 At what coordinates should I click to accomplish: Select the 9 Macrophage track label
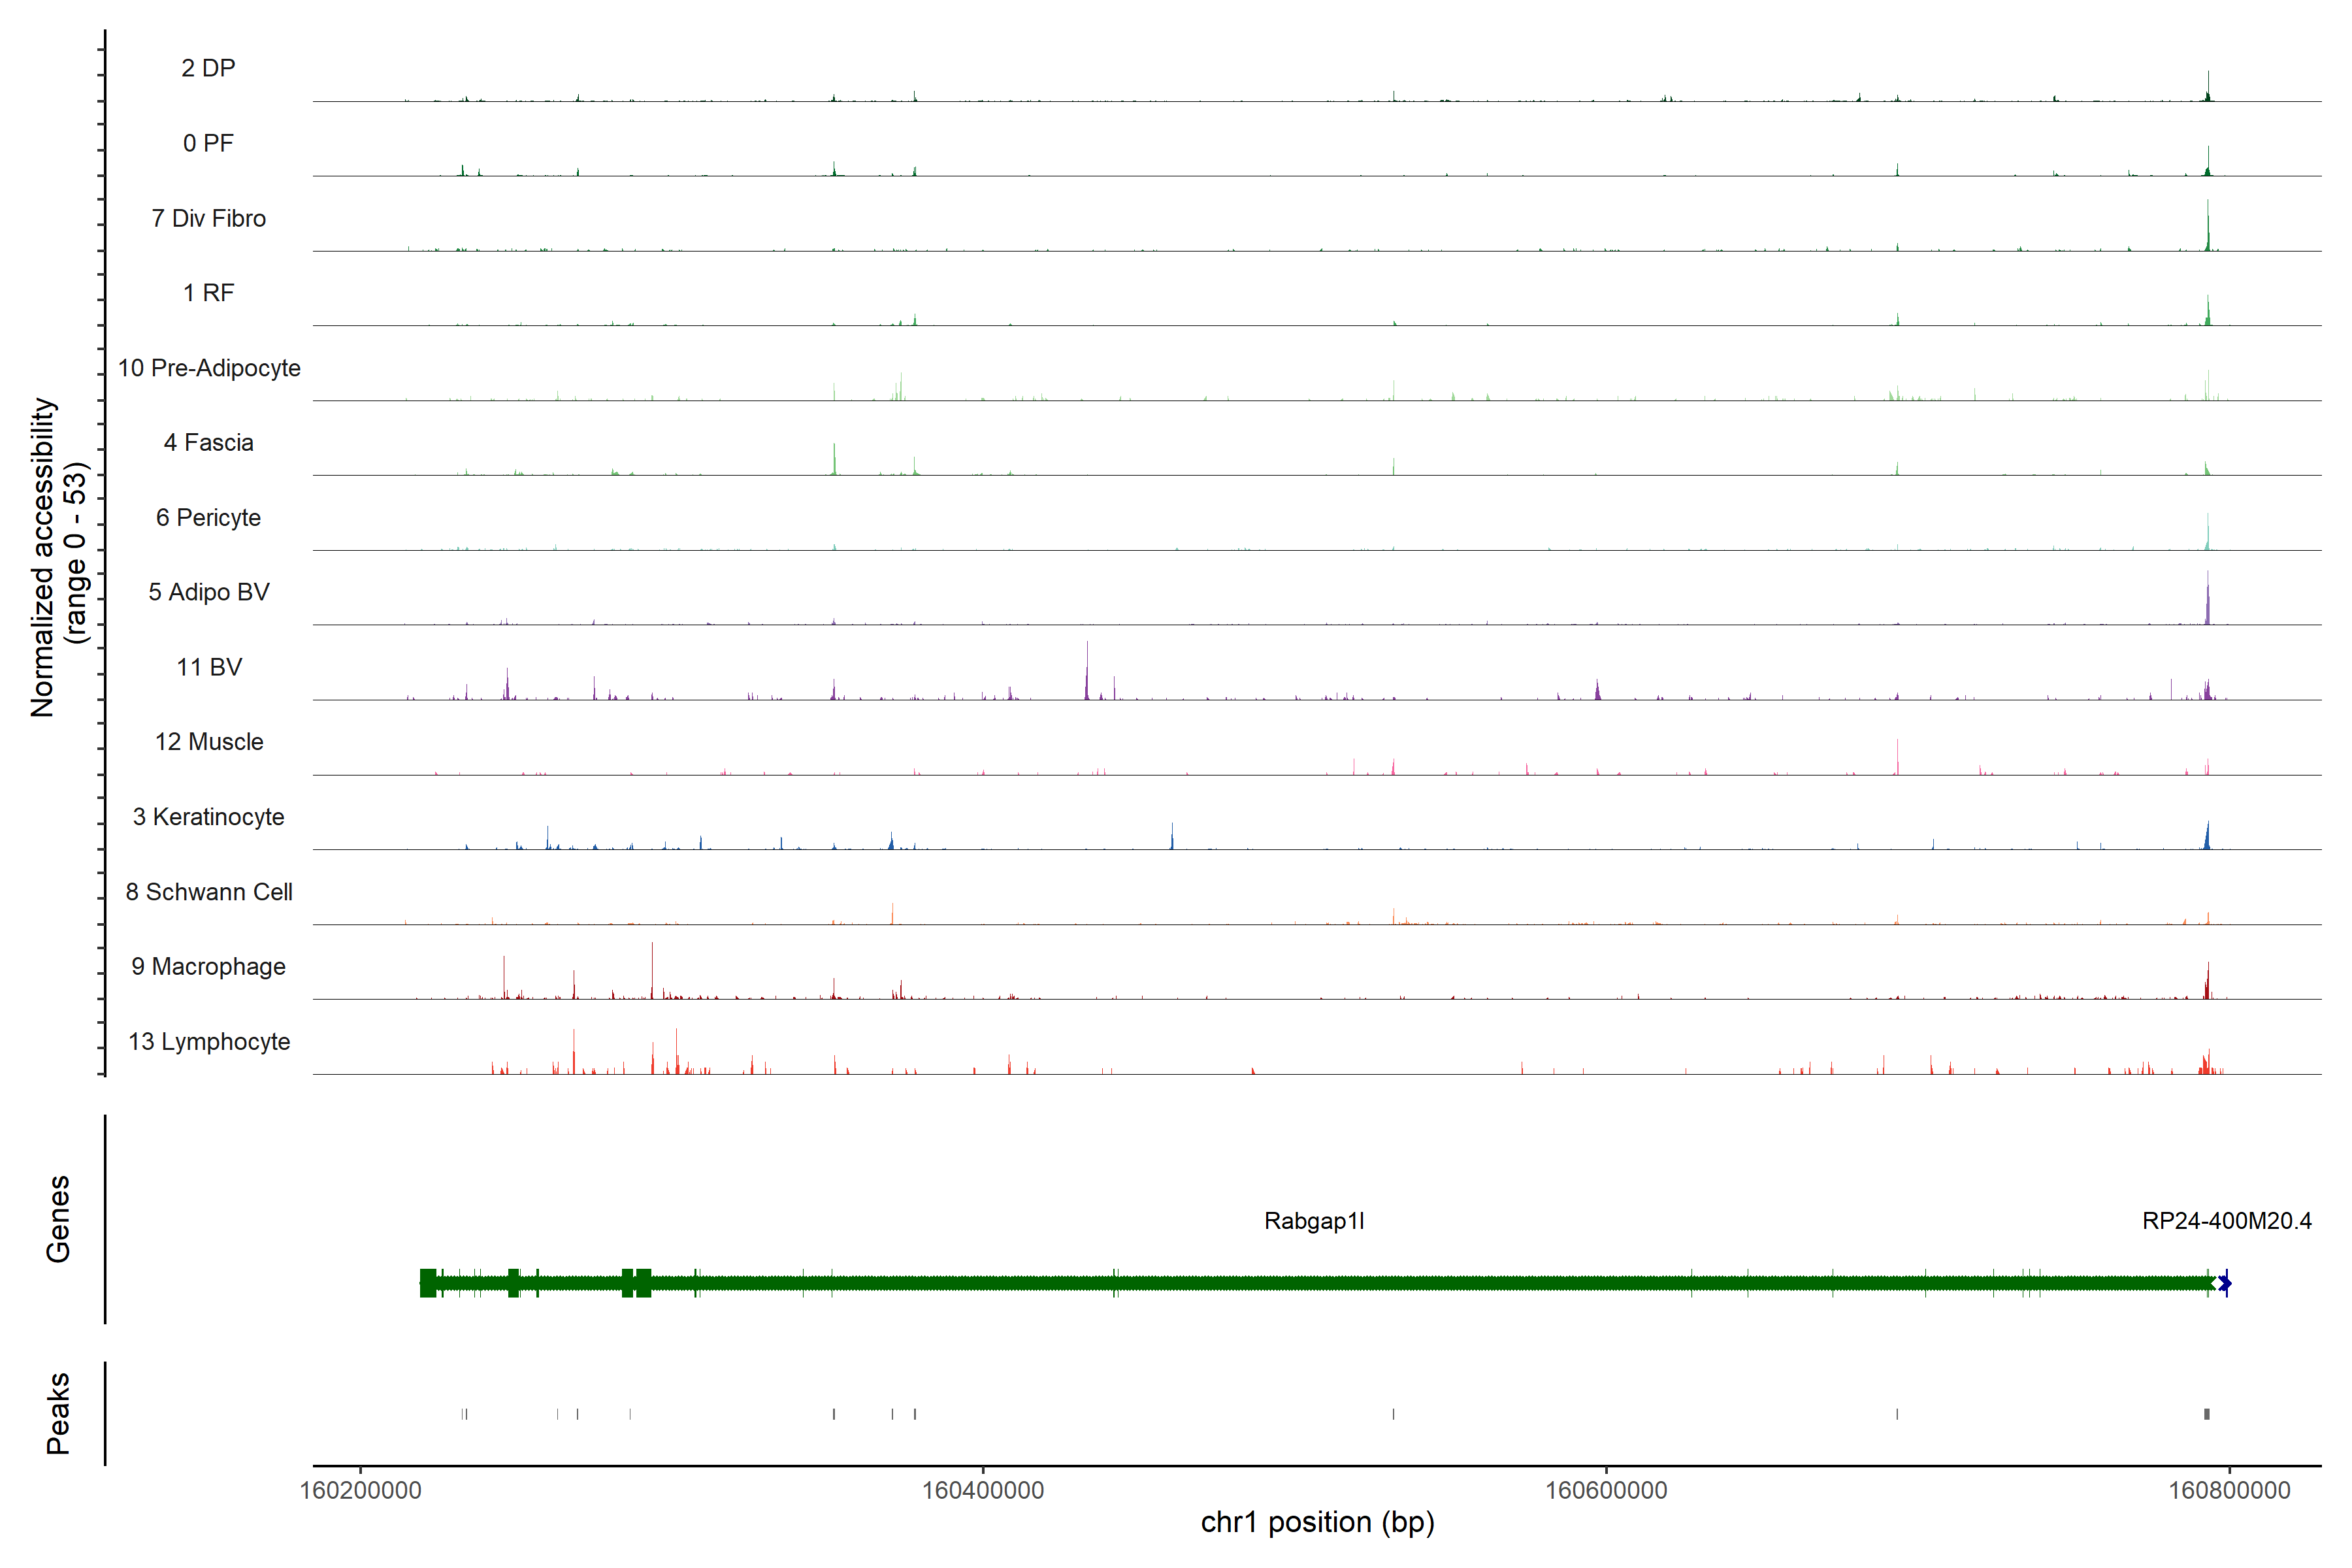pyautogui.click(x=208, y=967)
